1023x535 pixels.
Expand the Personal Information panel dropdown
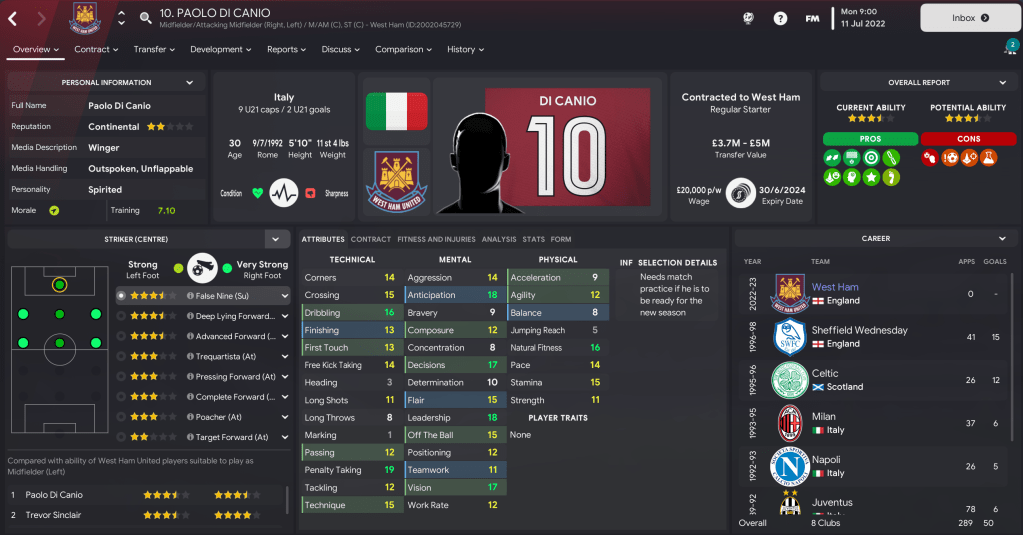click(190, 83)
